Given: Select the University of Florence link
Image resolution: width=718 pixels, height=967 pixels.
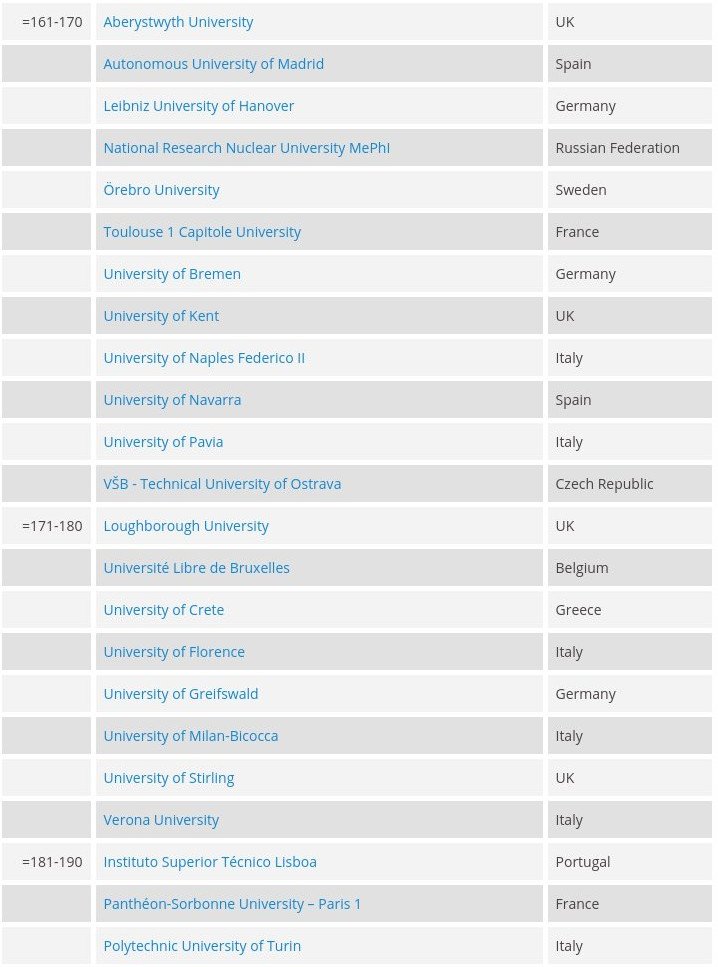Looking at the screenshot, I should [174, 652].
